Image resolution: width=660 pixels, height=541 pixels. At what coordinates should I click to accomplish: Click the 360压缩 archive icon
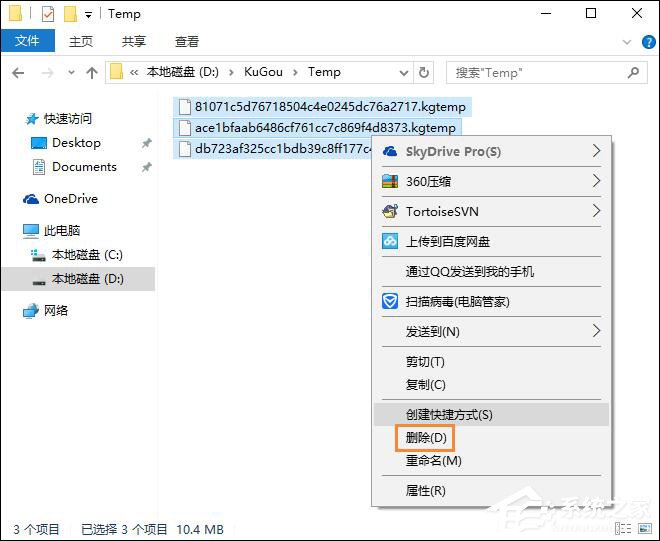(x=390, y=181)
